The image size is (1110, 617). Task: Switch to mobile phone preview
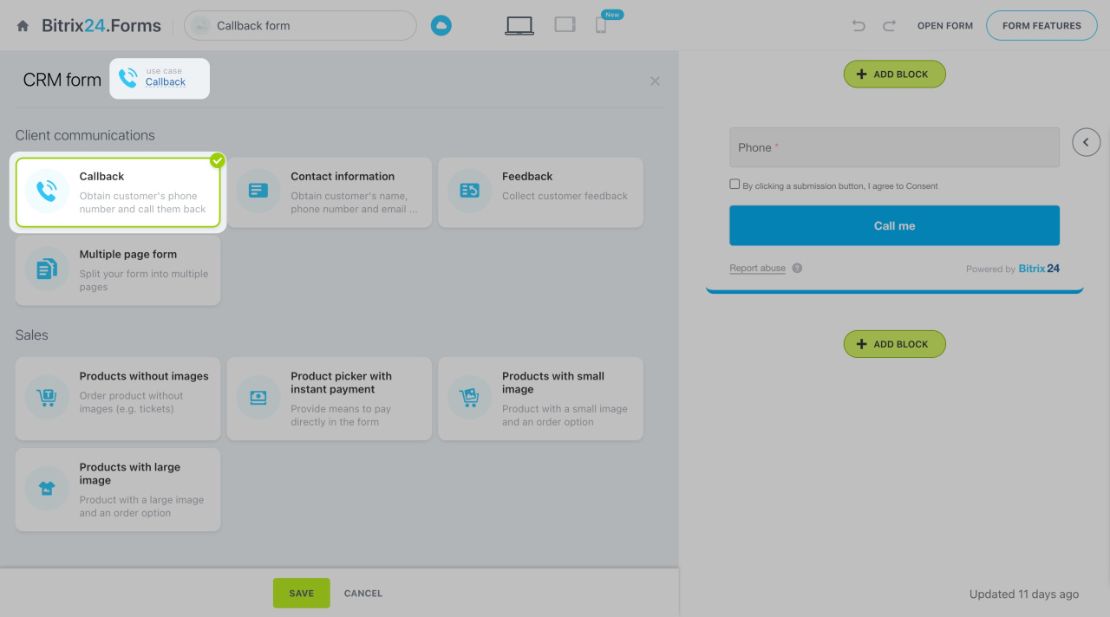tap(601, 25)
